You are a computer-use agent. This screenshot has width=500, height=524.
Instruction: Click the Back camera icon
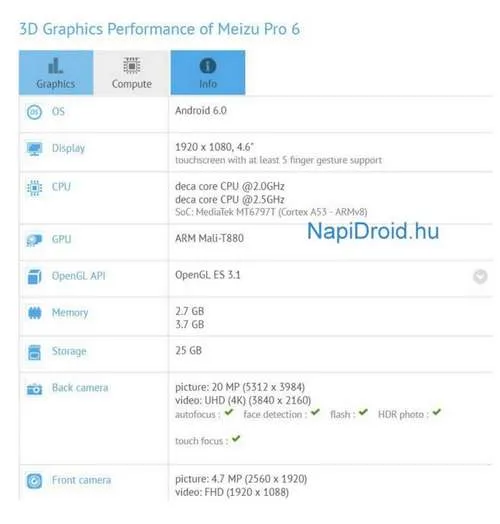tap(34, 389)
